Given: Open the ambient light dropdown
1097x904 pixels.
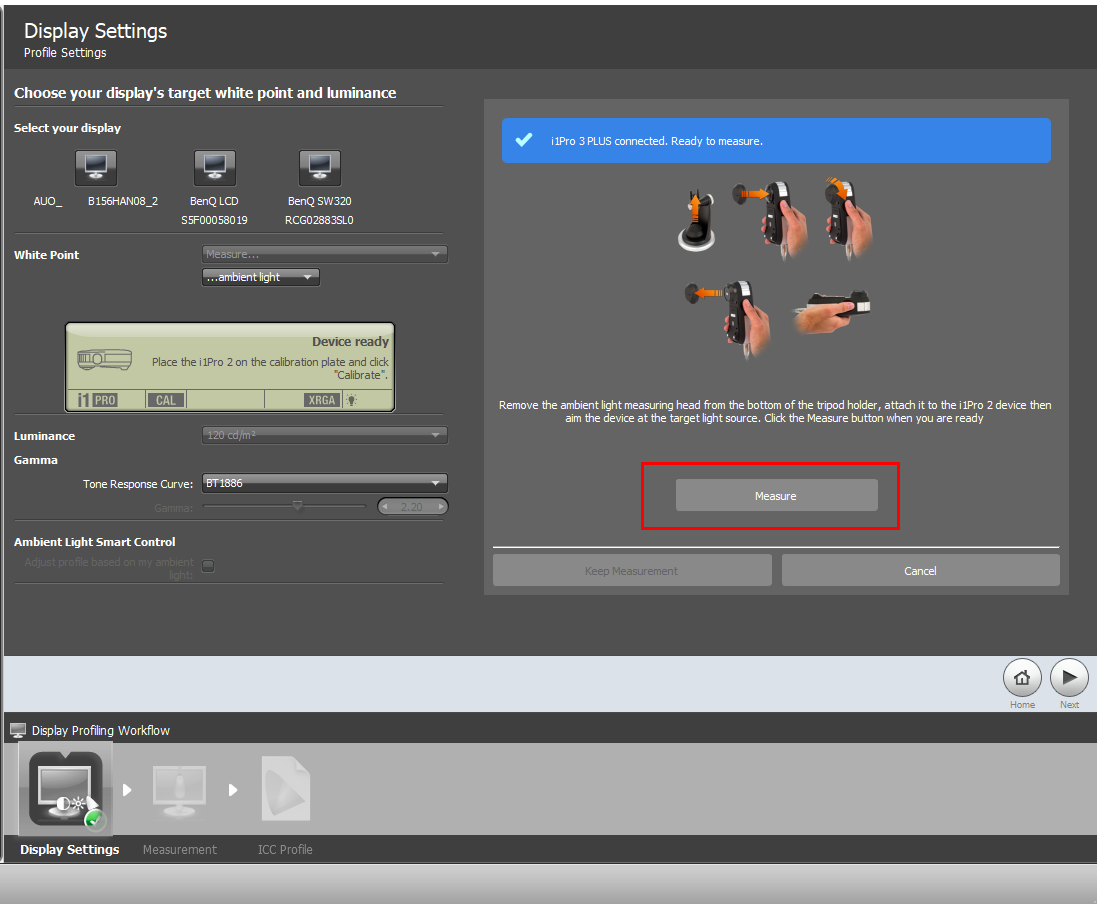Looking at the screenshot, I should 261,277.
